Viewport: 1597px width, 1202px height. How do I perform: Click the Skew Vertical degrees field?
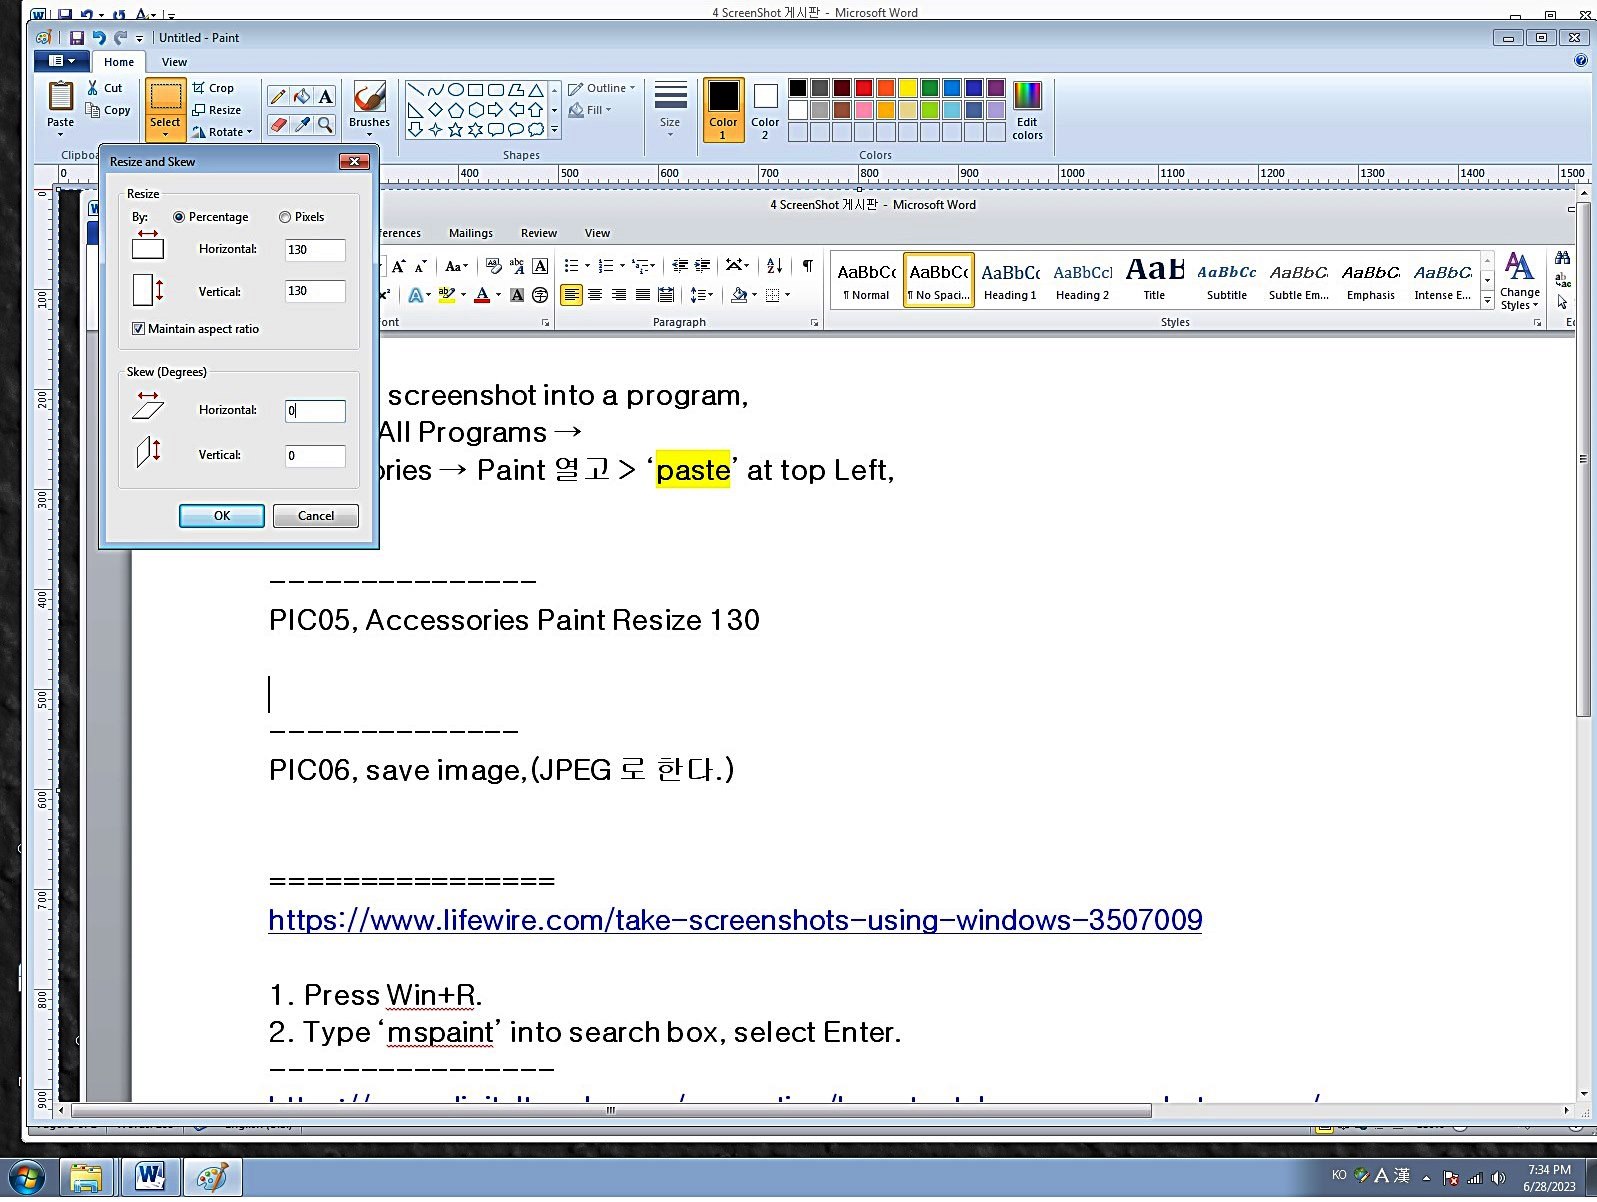click(x=315, y=456)
